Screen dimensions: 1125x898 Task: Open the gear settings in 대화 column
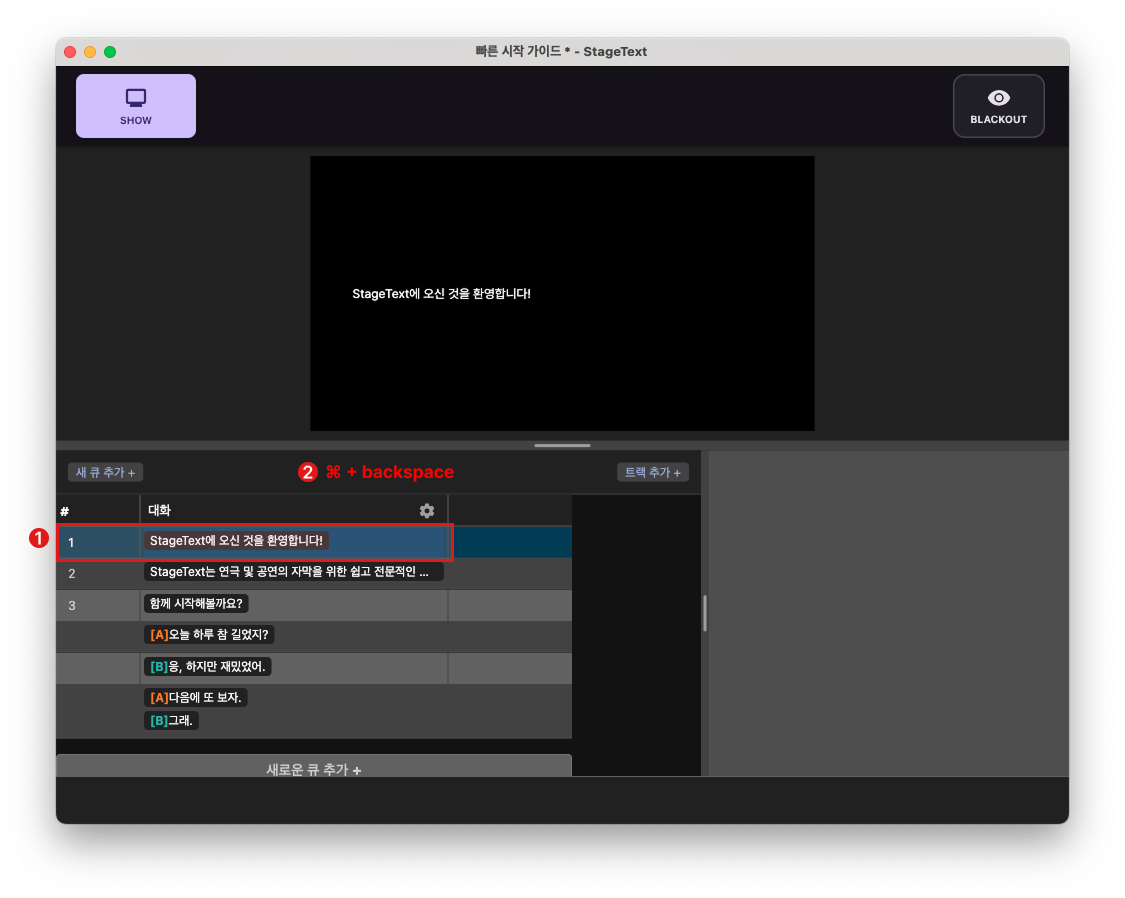427,511
